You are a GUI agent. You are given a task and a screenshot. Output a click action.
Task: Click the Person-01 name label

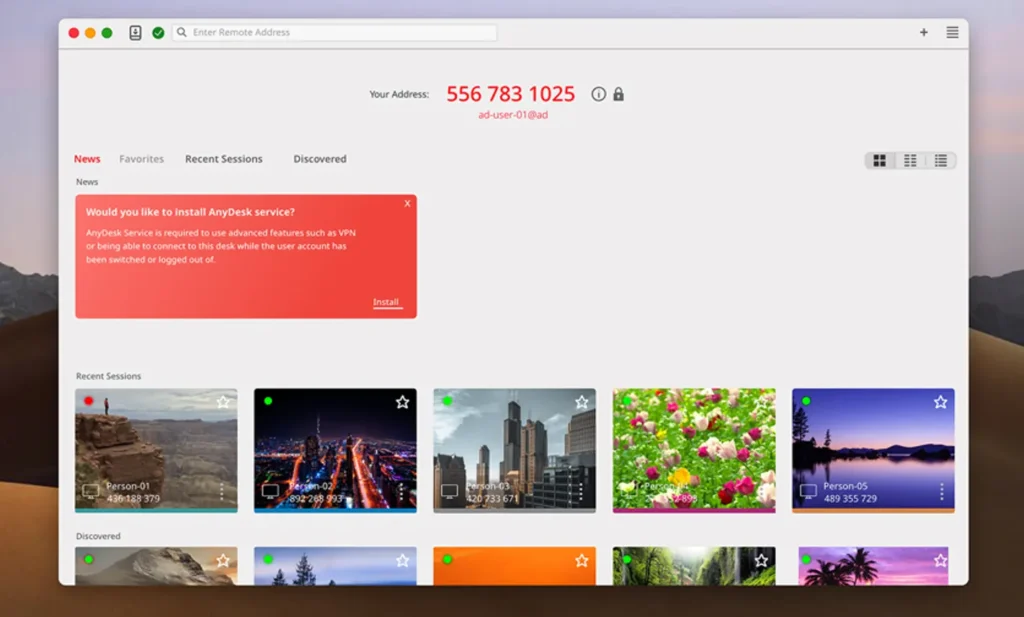pos(128,486)
